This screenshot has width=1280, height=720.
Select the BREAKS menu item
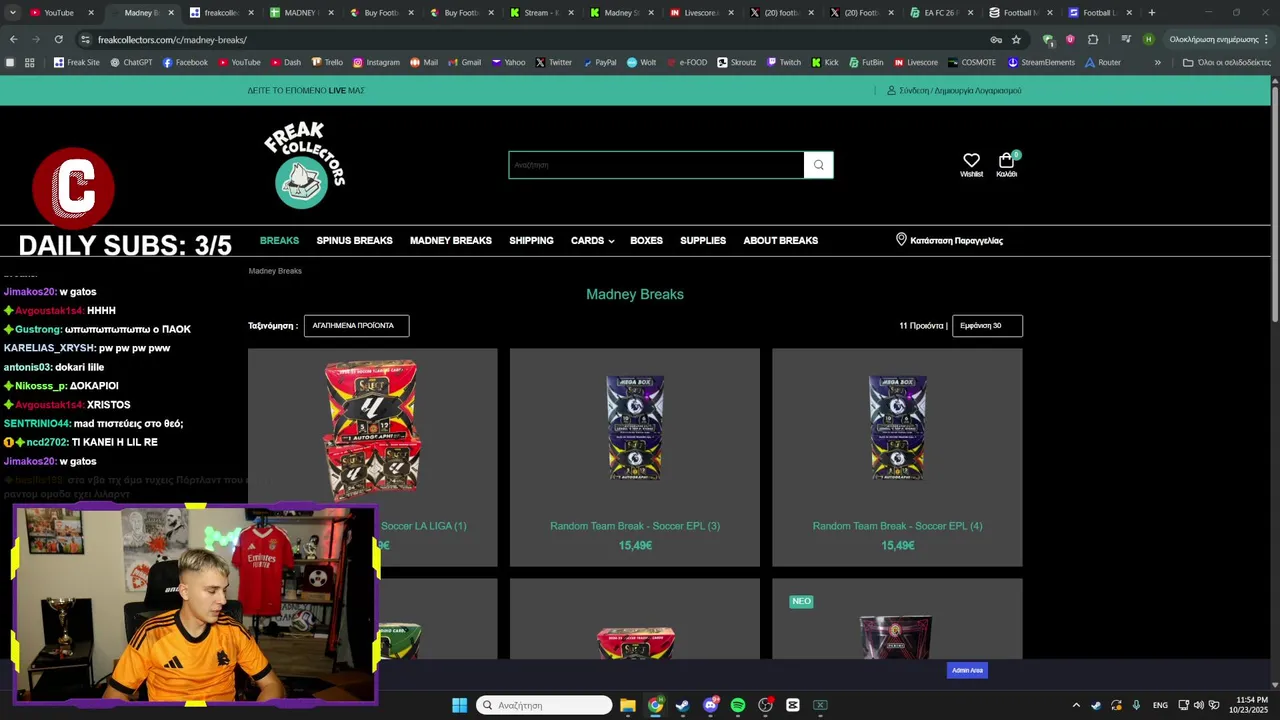click(279, 241)
